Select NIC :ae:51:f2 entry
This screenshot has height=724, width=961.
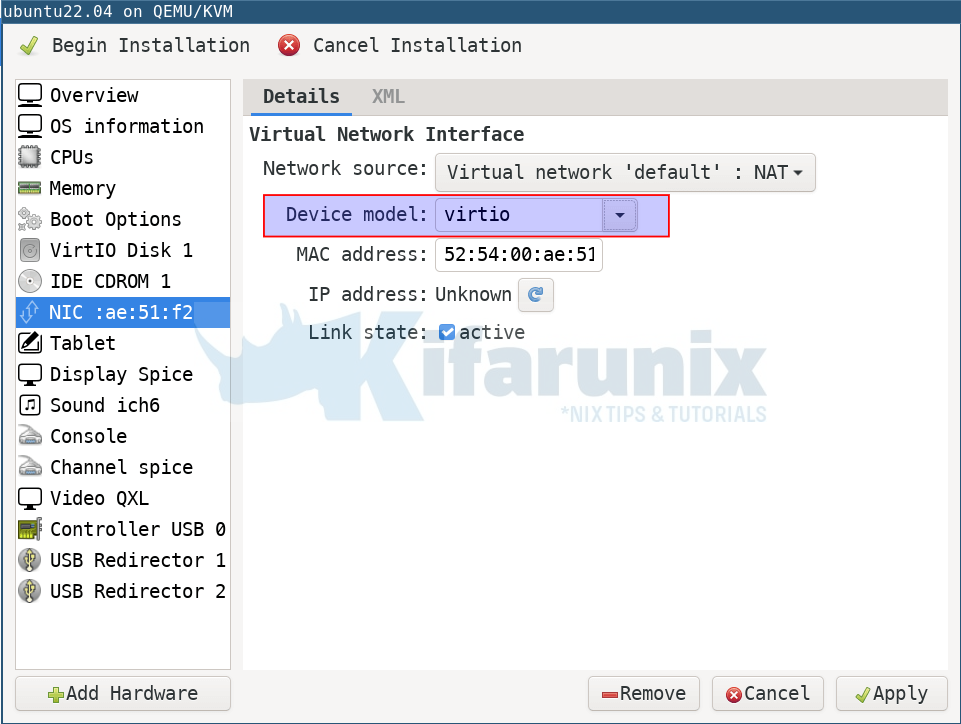click(x=123, y=312)
